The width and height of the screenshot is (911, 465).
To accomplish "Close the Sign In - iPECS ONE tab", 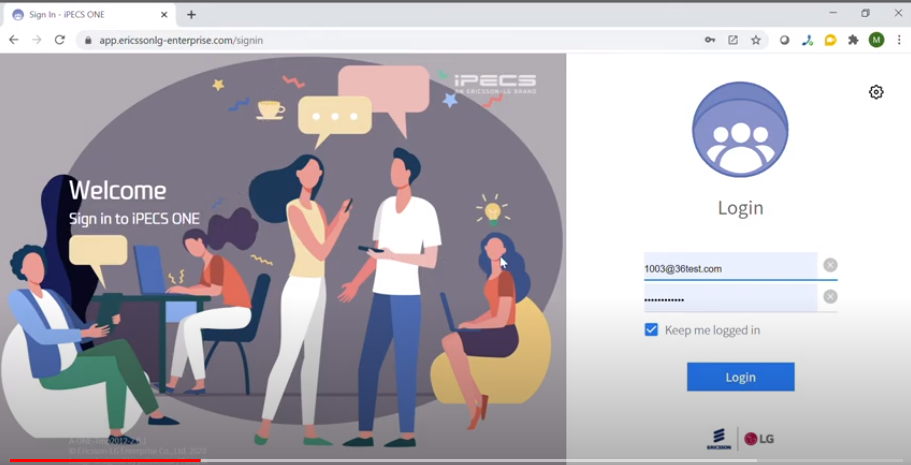I will (164, 15).
